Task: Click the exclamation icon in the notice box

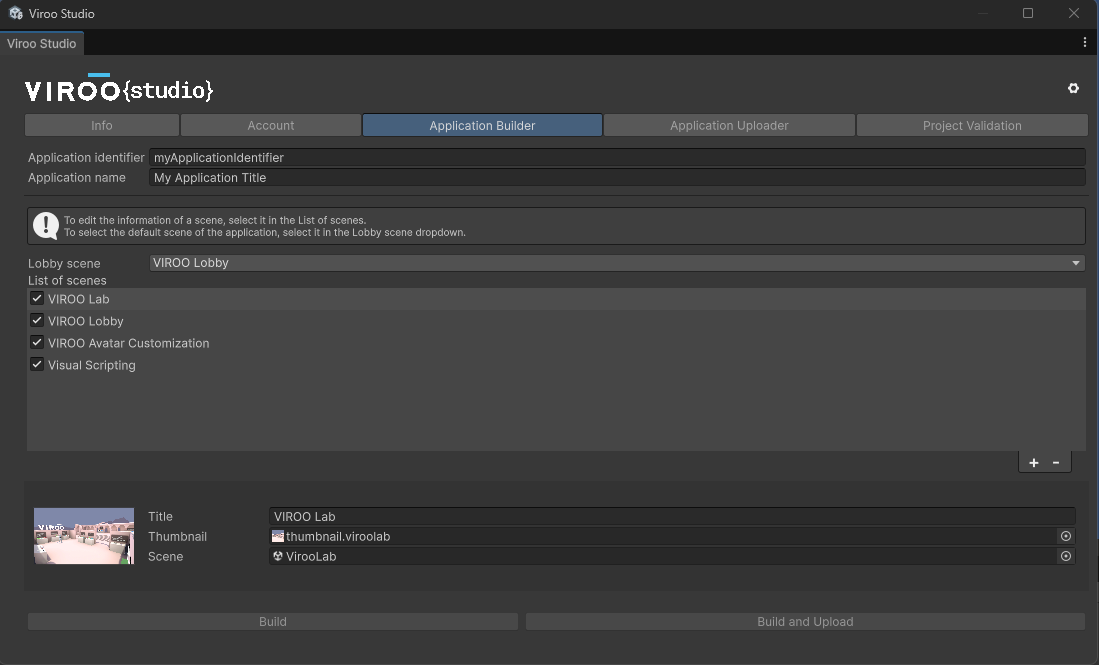Action: point(46,225)
